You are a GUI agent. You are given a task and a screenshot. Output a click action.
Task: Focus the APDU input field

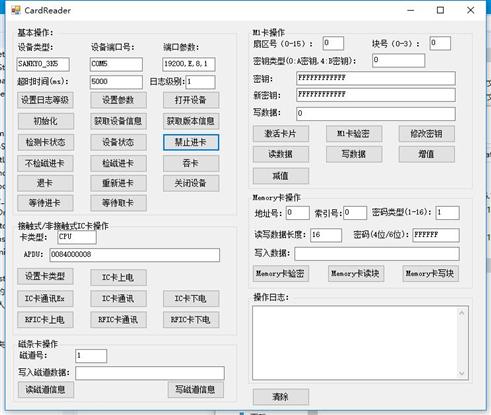[x=135, y=255]
